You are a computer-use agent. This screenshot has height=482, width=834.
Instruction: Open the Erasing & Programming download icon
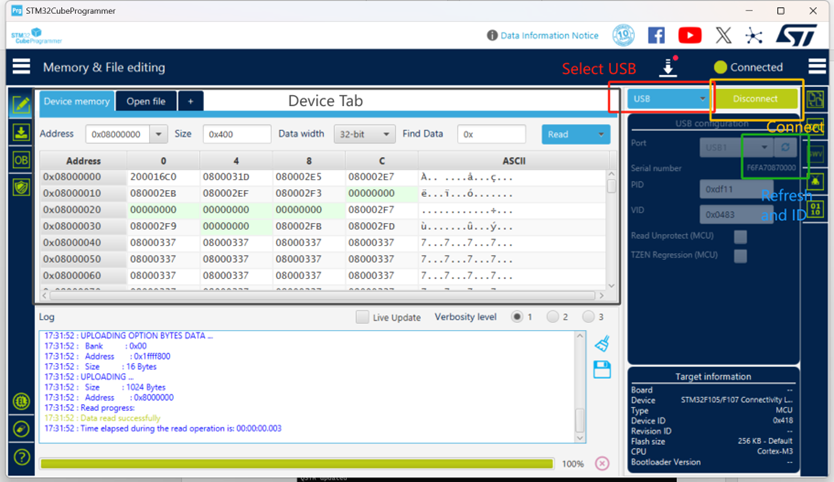(x=20, y=132)
